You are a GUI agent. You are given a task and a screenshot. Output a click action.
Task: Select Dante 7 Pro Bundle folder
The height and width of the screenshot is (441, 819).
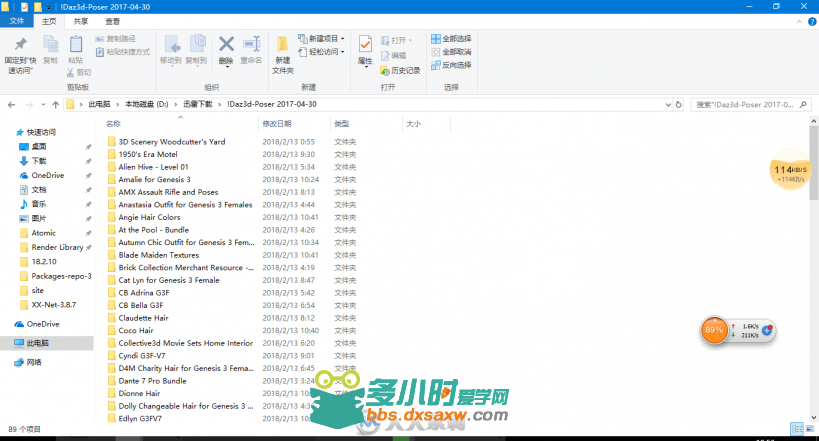(152, 381)
